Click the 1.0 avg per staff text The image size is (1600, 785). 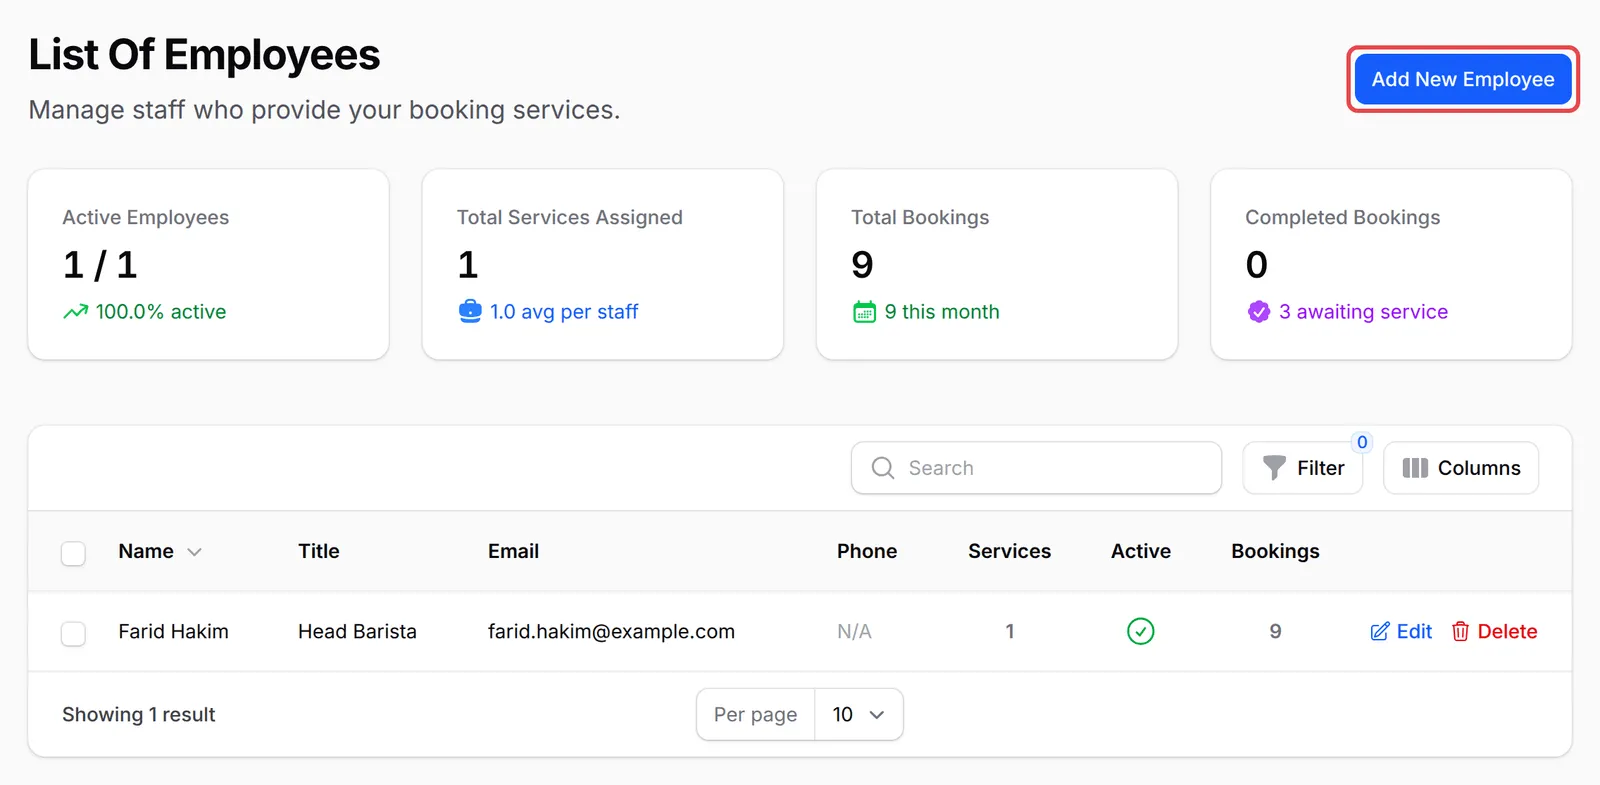[564, 311]
